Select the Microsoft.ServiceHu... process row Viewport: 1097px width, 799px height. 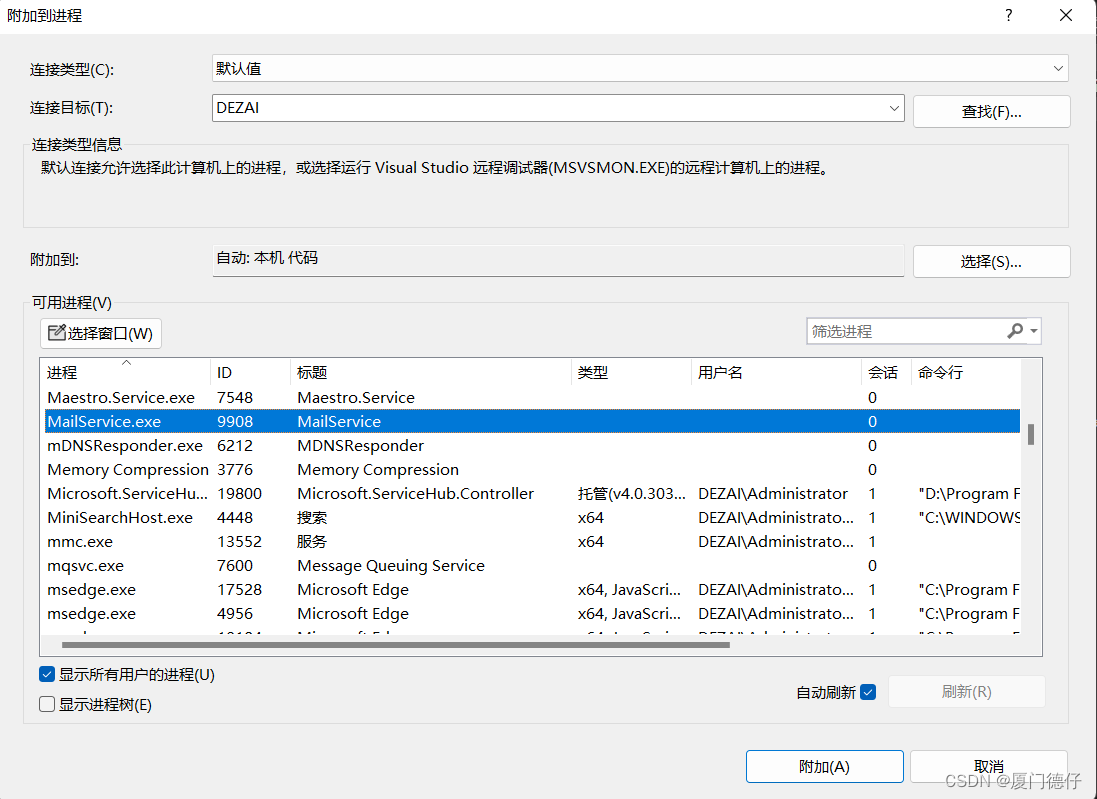(x=530, y=493)
